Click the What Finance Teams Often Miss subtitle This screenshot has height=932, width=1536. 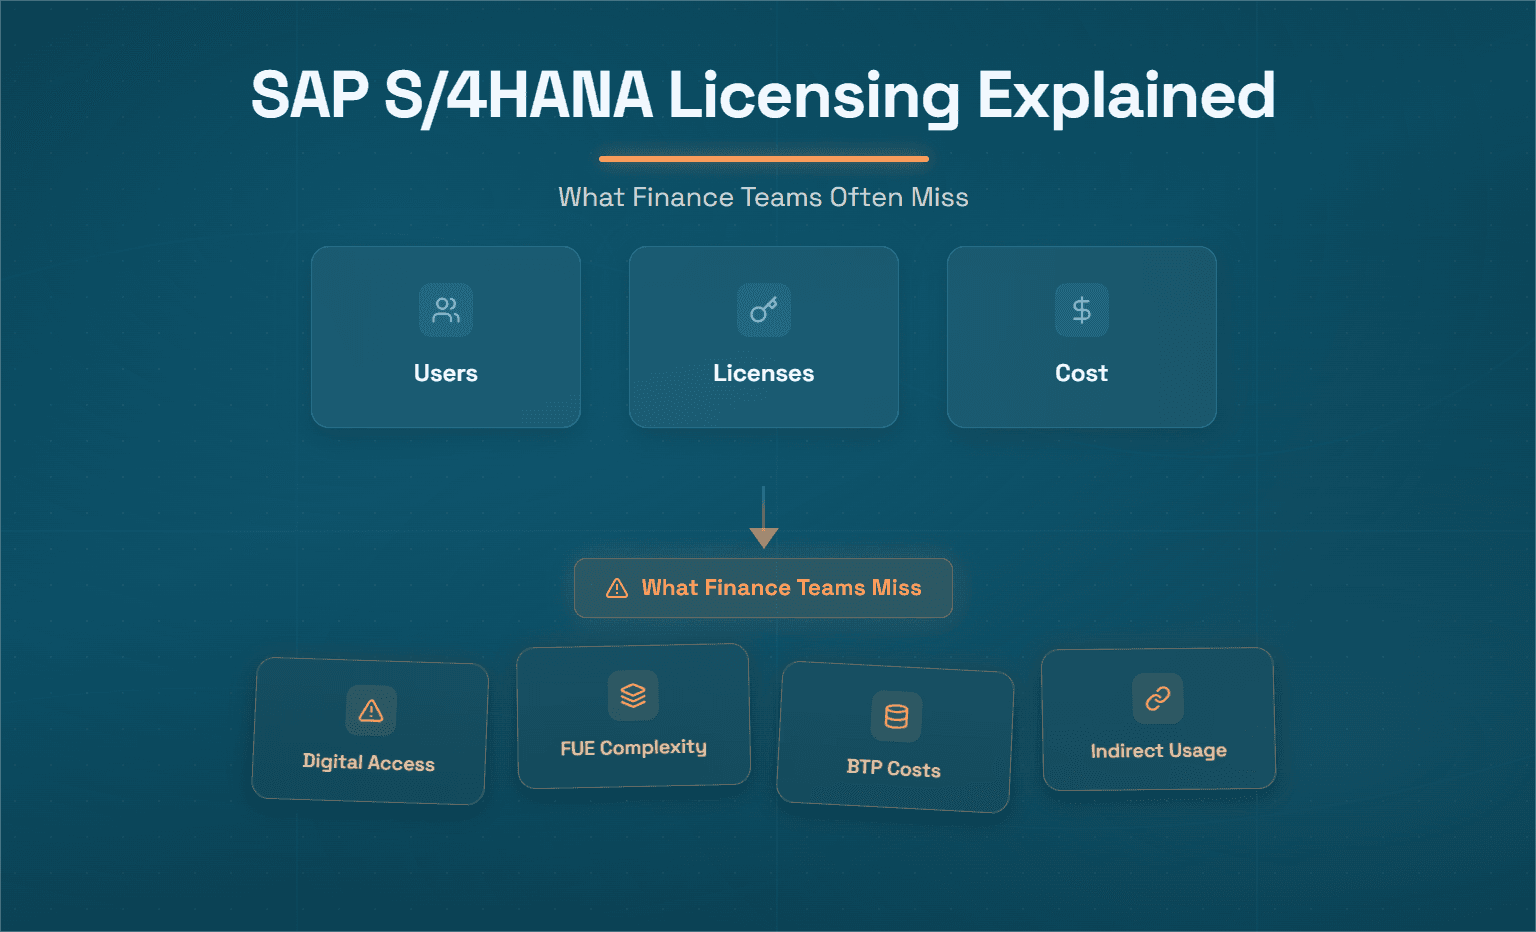point(763,197)
